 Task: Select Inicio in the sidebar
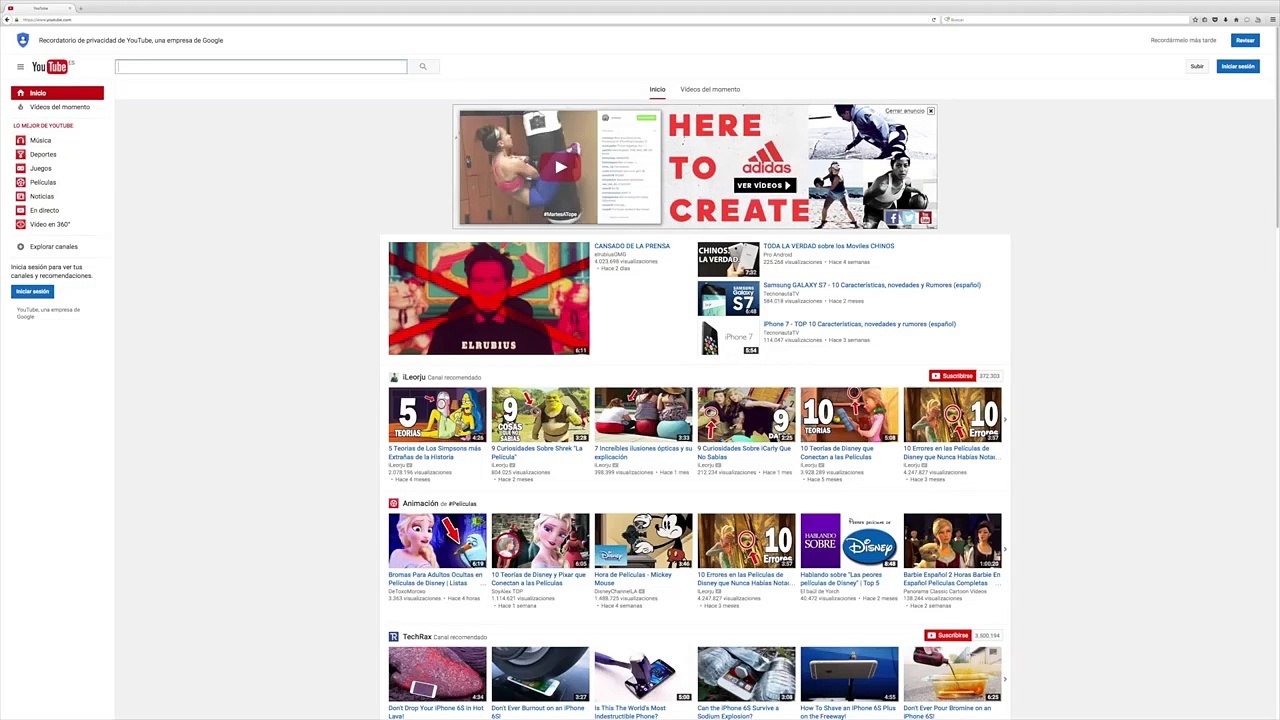coord(57,93)
